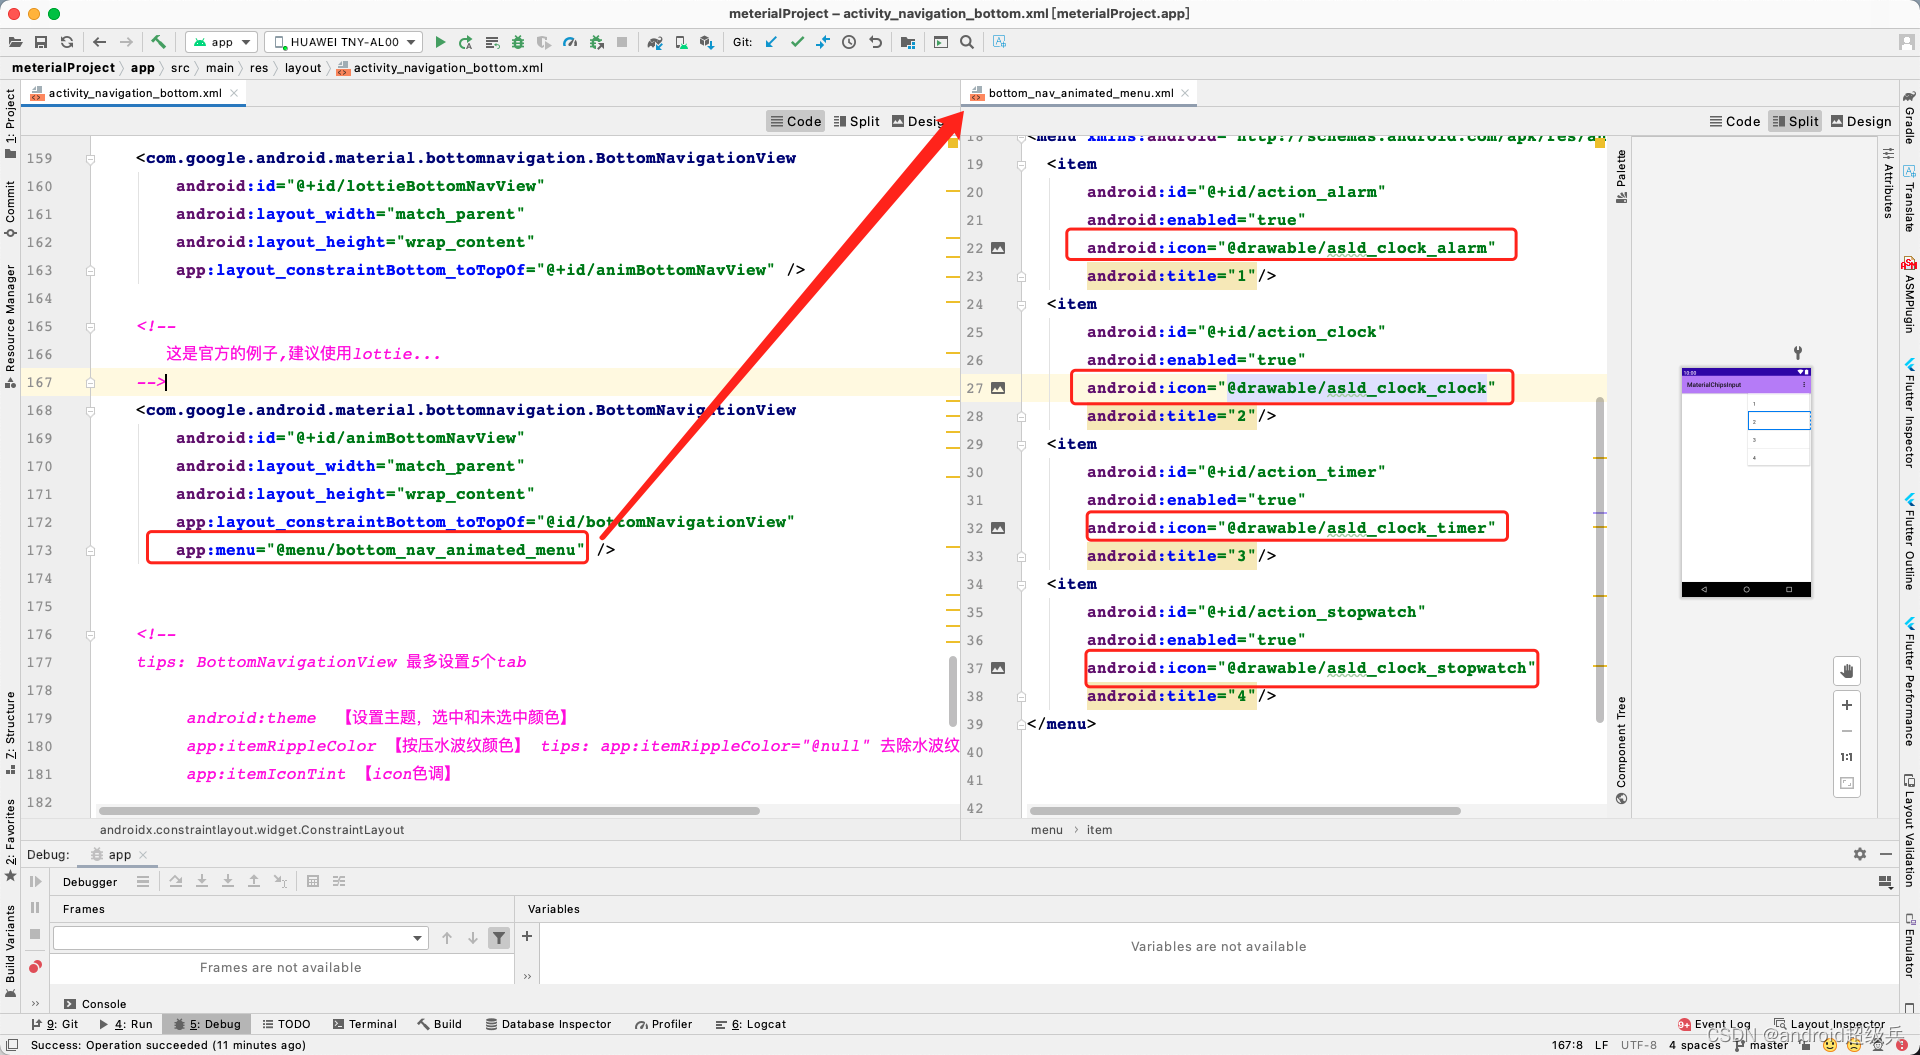Open the Frames thread combo box
The height and width of the screenshot is (1055, 1920).
(240, 937)
